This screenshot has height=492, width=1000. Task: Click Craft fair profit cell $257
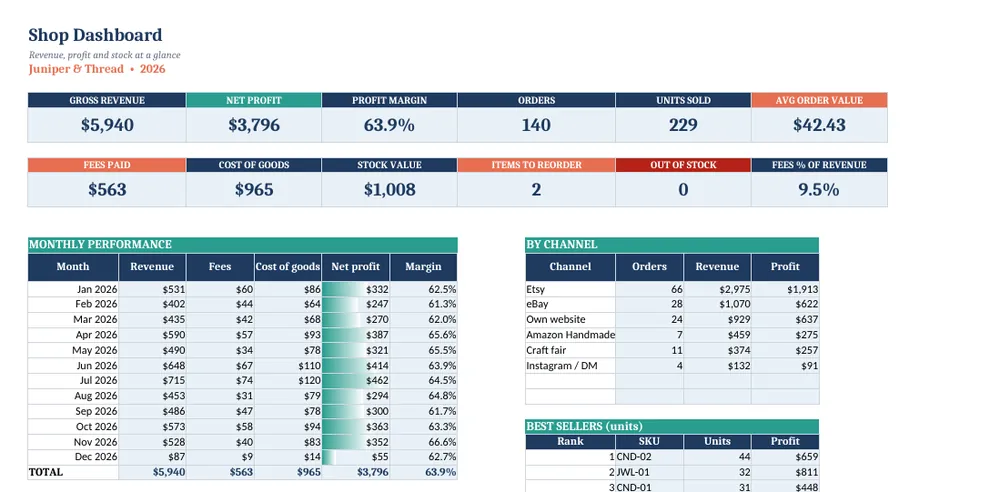tap(785, 350)
